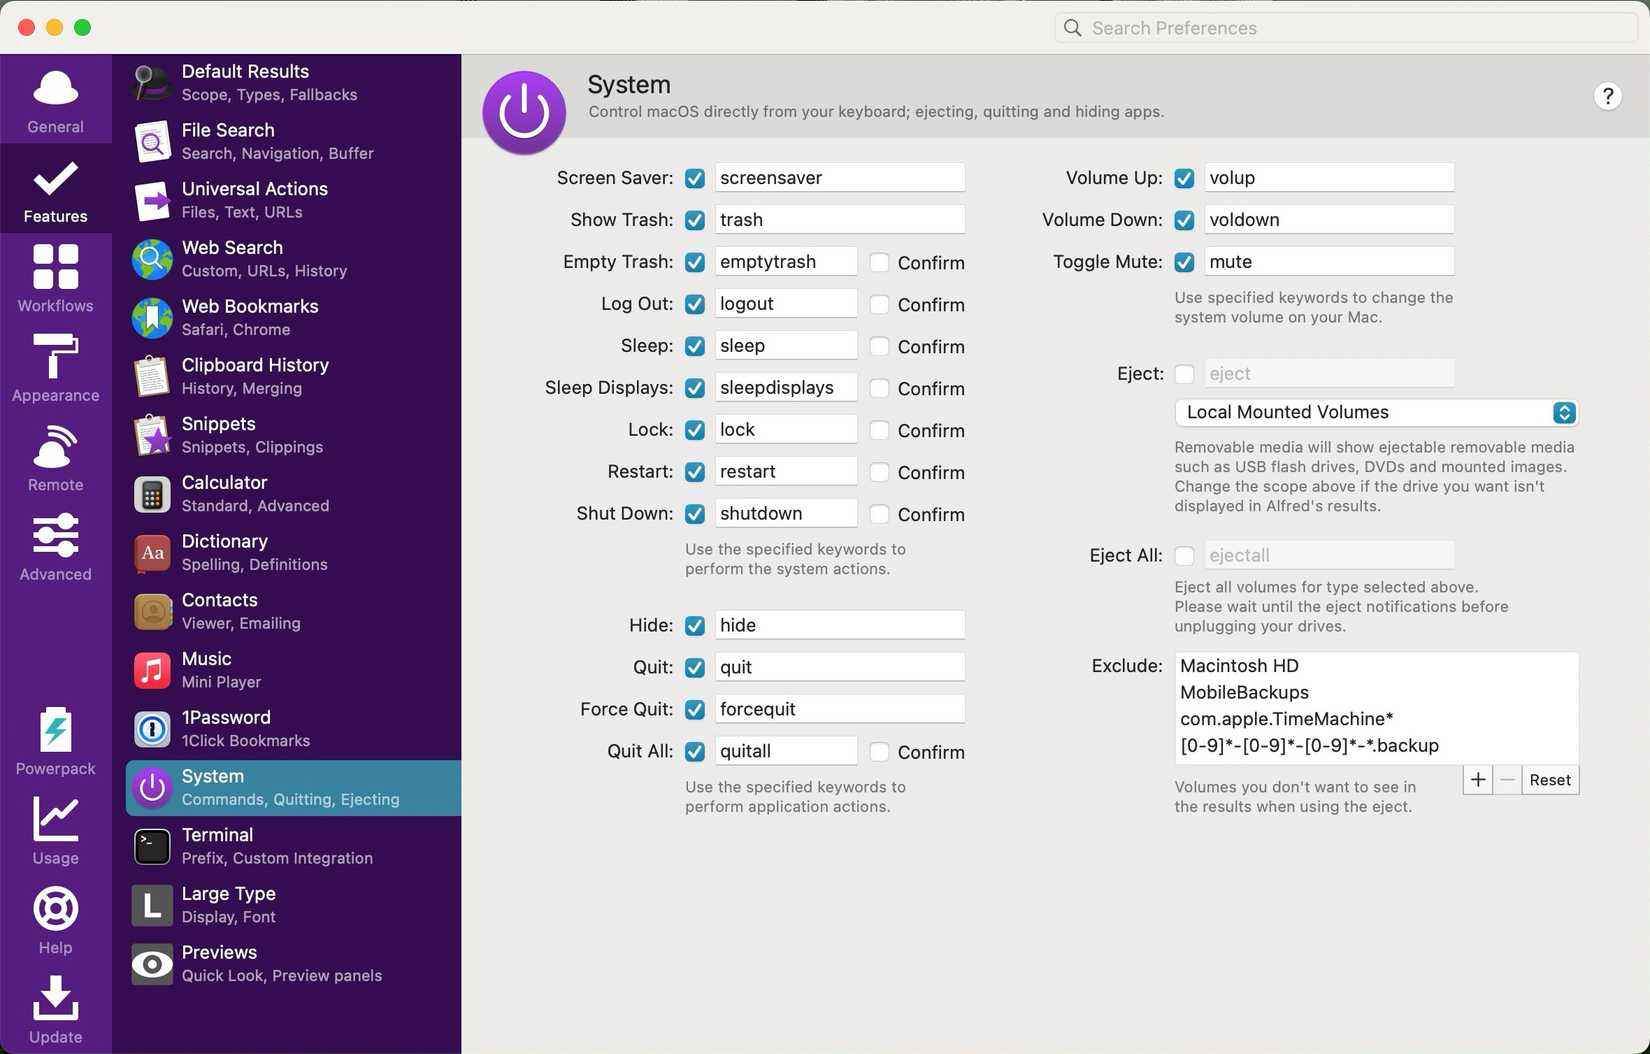Click the Powerpack sidebar icon
This screenshot has height=1054, width=1650.
pos(55,731)
